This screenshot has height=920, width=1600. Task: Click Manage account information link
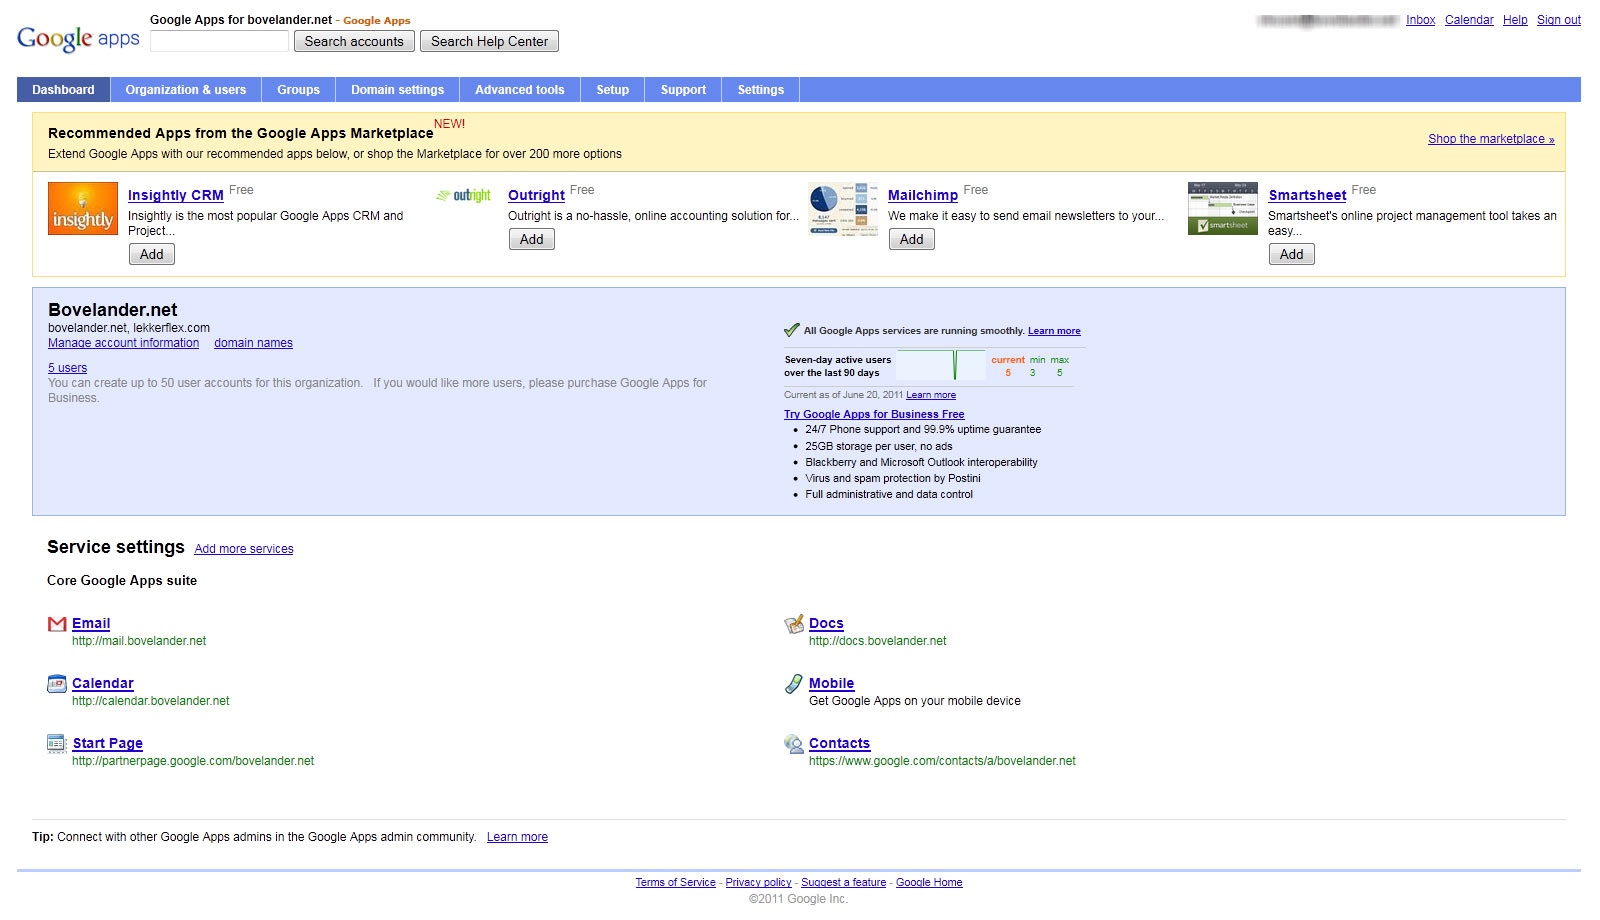click(124, 343)
